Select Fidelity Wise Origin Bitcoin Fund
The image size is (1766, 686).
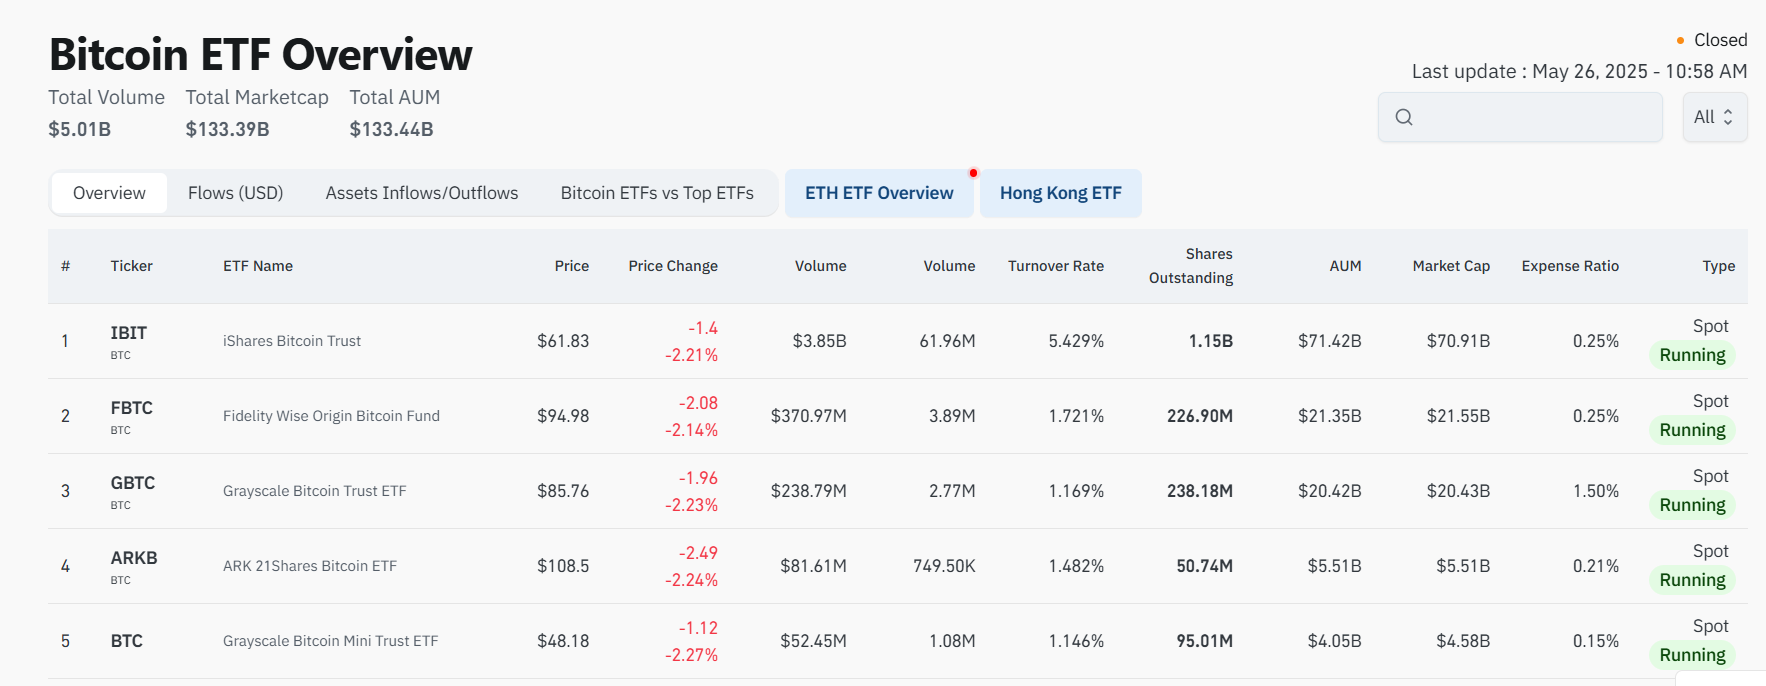pyautogui.click(x=331, y=416)
